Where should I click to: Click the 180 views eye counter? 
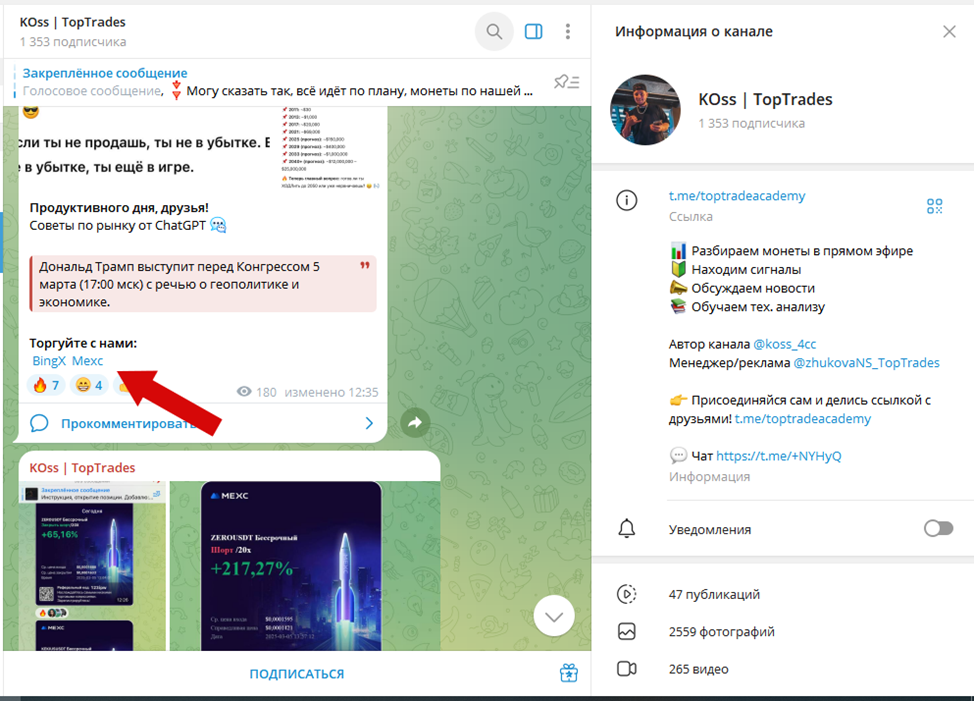tap(257, 392)
